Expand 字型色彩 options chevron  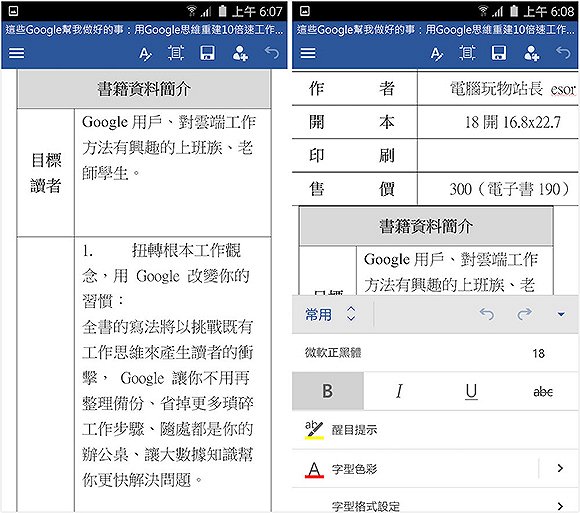point(560,468)
